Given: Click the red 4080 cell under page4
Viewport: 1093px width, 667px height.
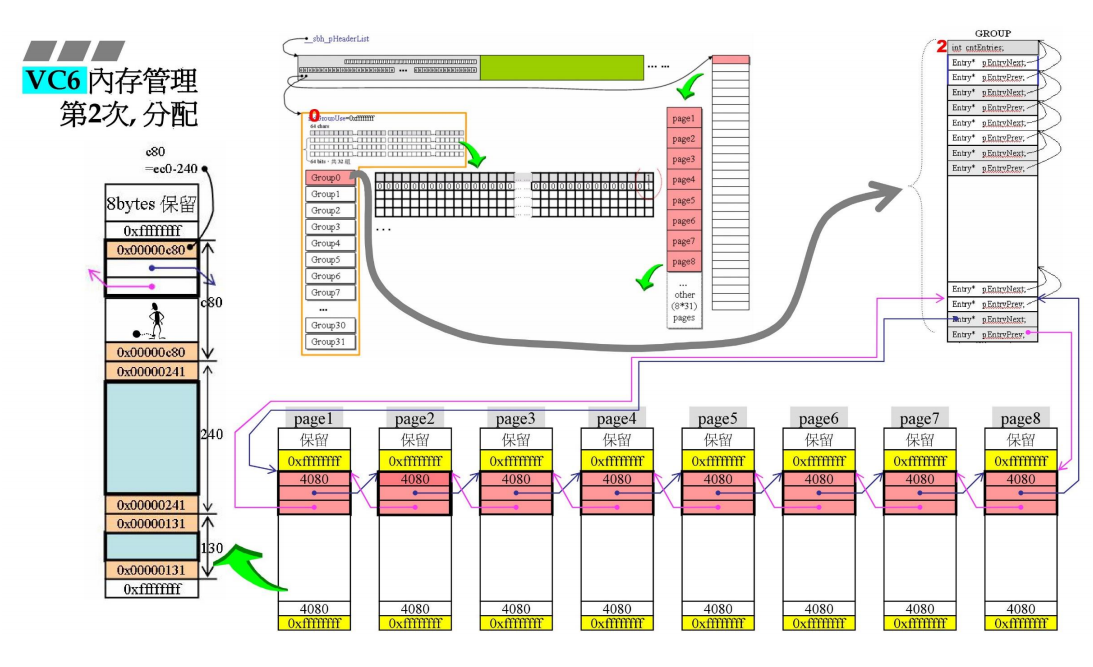Looking at the screenshot, I should pos(617,480).
